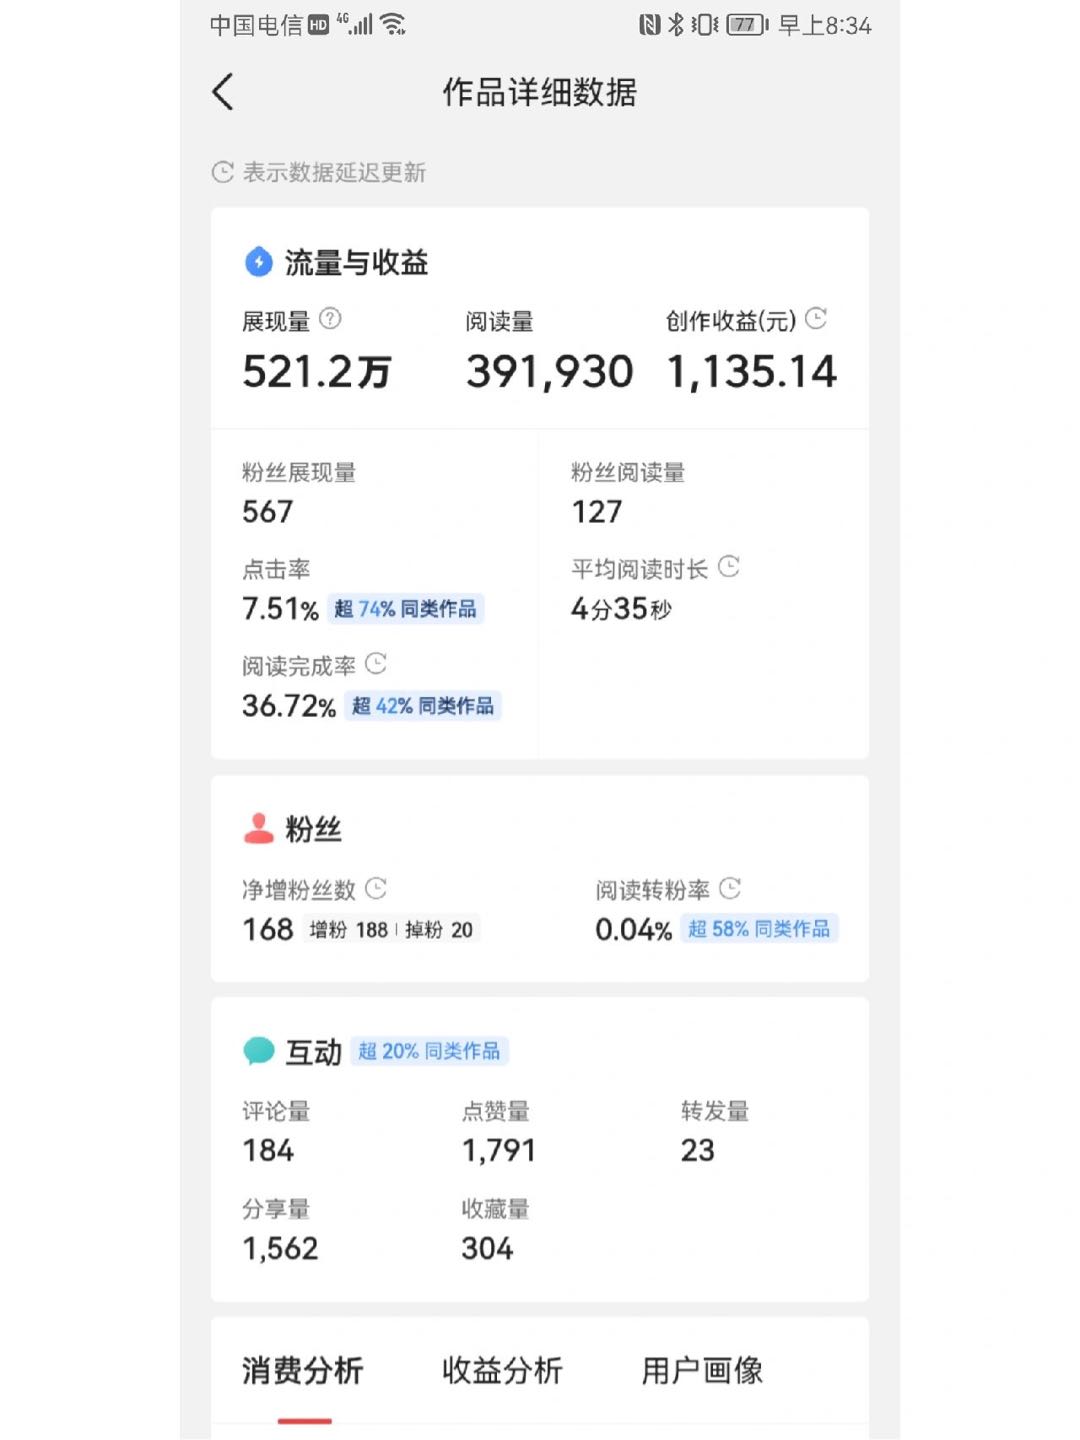The width and height of the screenshot is (1080, 1440).
Task: Switch to the 收益分析 tab
Action: point(502,1370)
